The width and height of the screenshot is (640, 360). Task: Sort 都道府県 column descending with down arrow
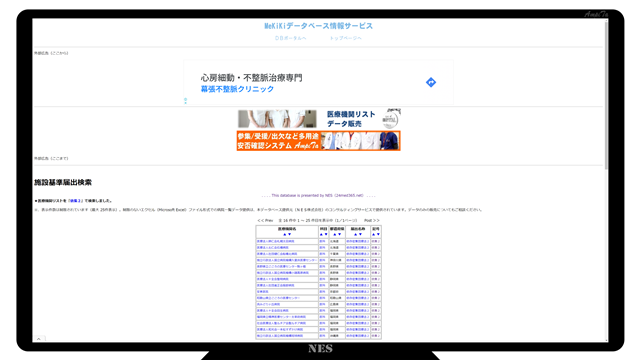(340, 234)
